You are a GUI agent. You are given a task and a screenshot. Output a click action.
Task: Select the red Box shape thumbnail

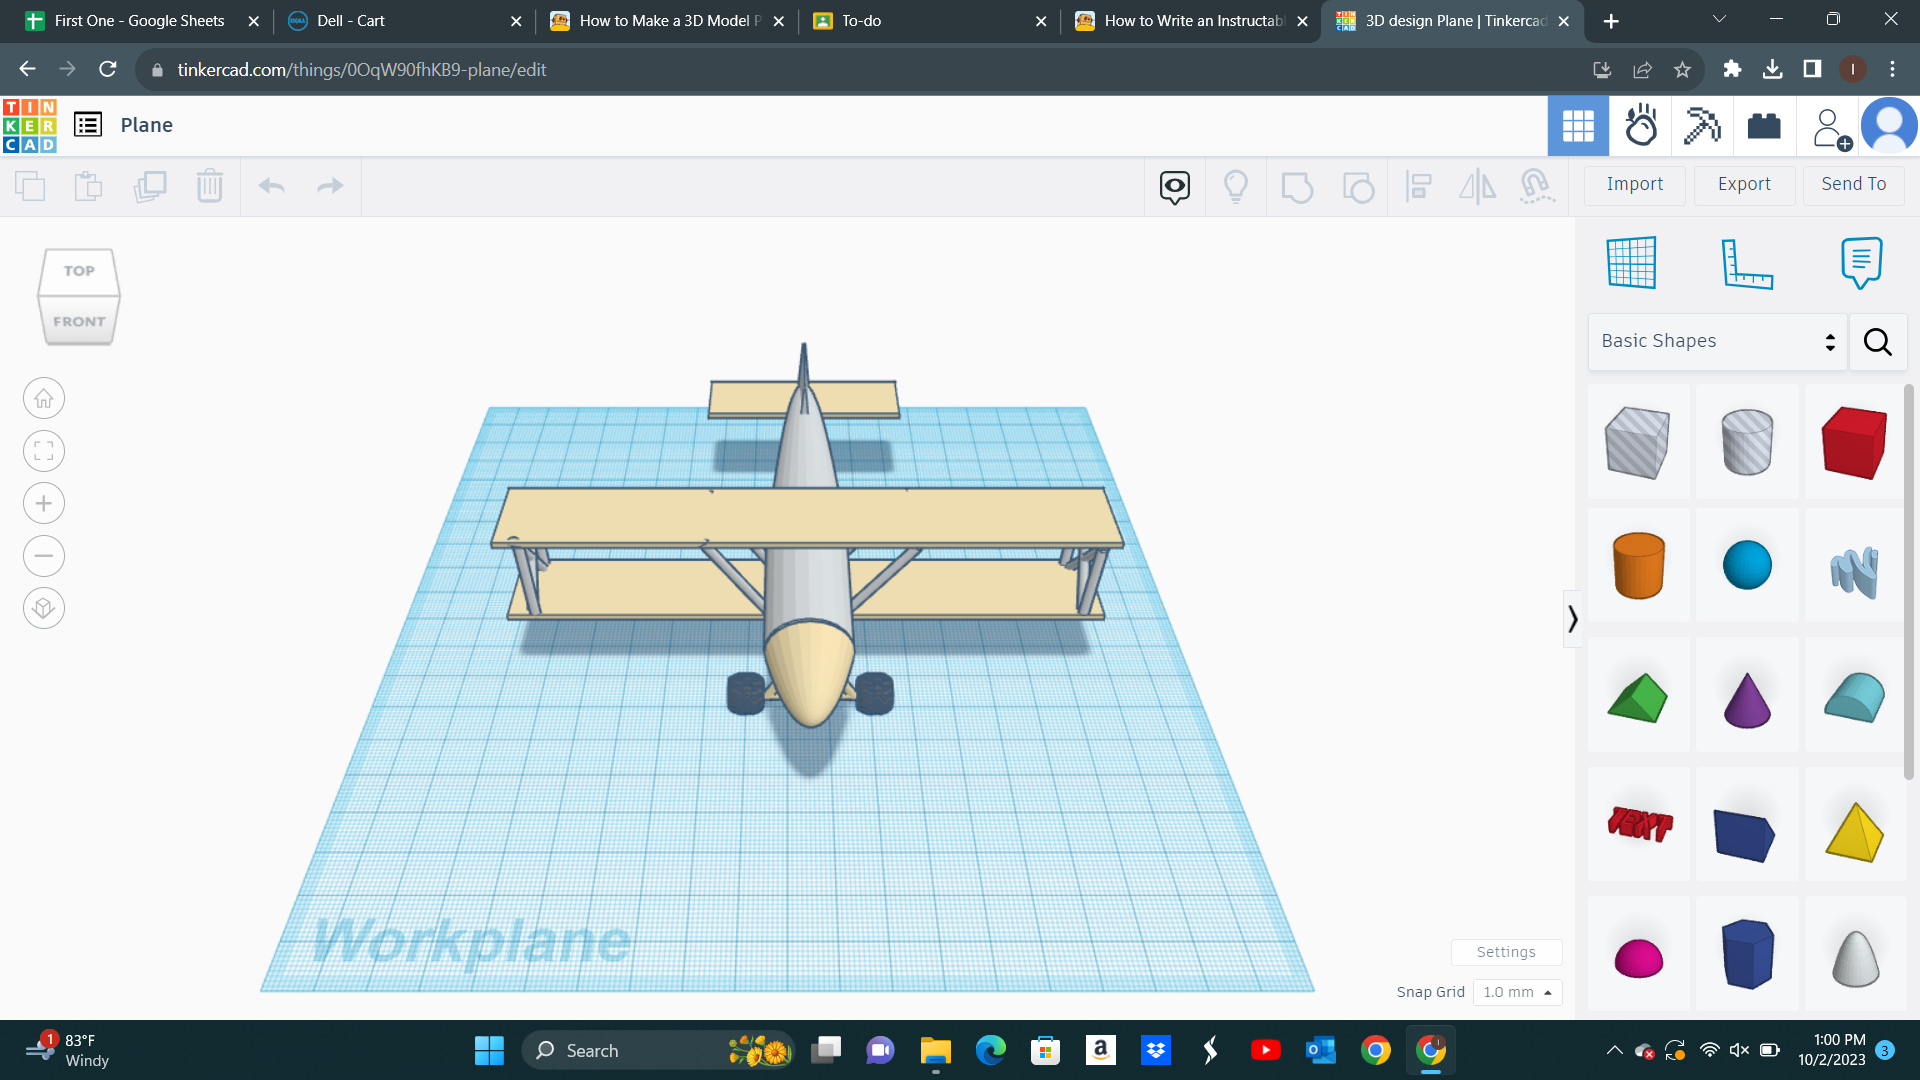coord(1852,442)
